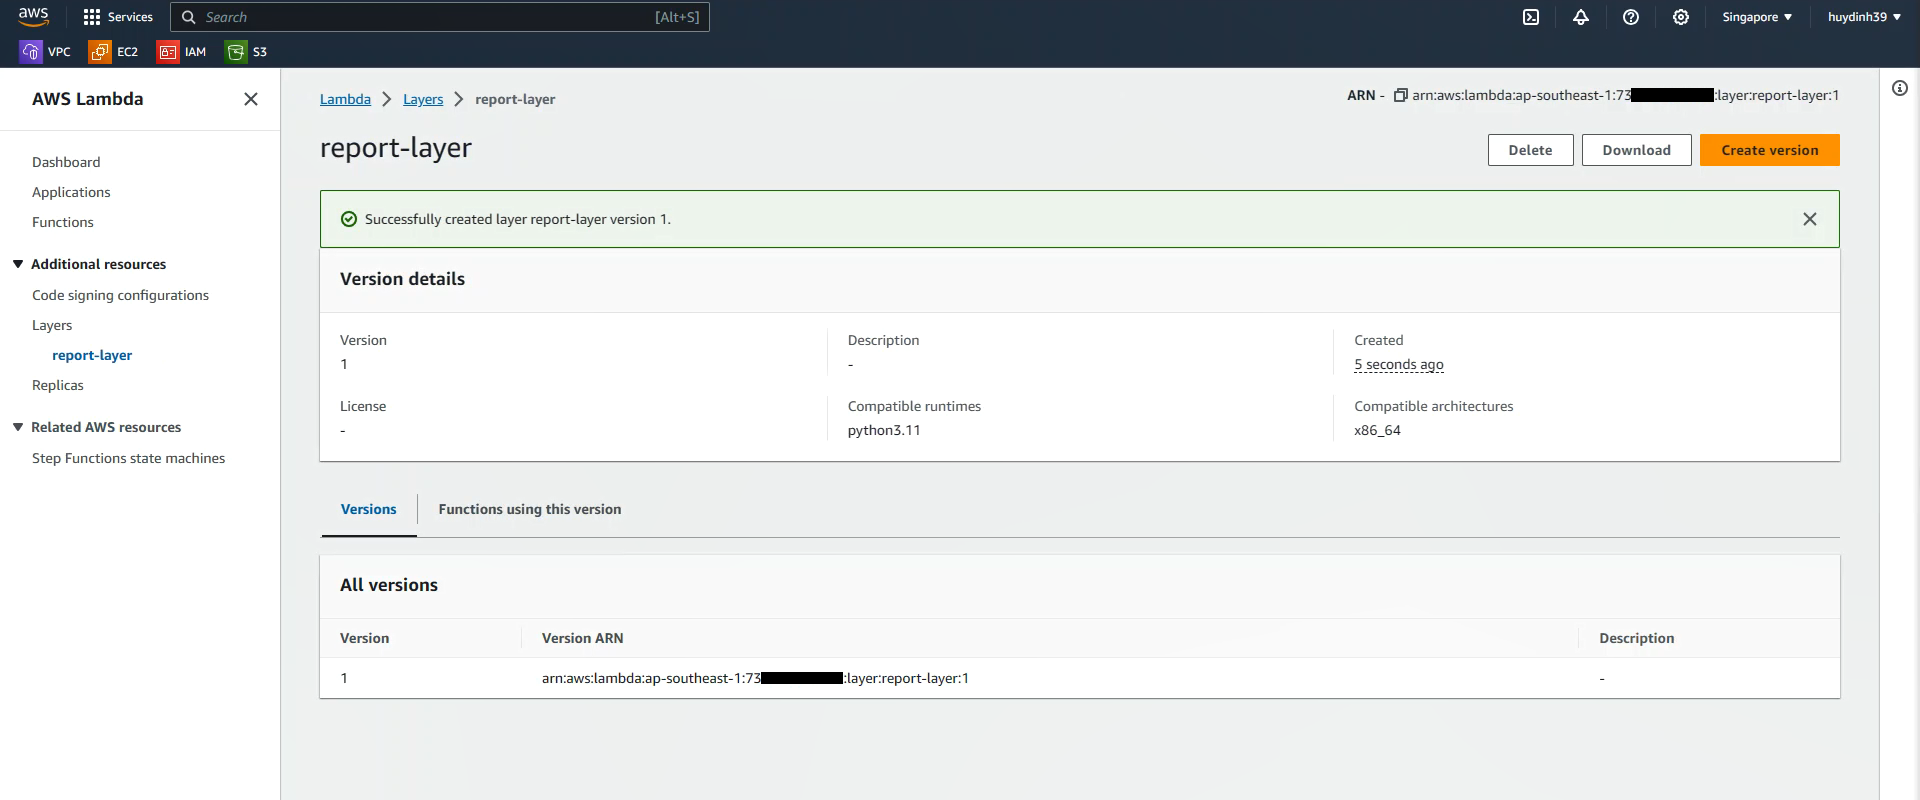The height and width of the screenshot is (800, 1920).
Task: Go to Lambda breadcrumb link
Action: pos(345,99)
